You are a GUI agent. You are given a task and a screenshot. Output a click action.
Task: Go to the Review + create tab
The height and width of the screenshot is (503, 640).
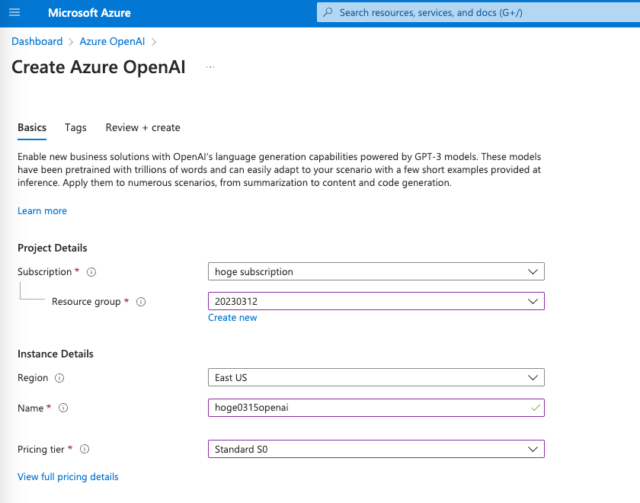(143, 128)
